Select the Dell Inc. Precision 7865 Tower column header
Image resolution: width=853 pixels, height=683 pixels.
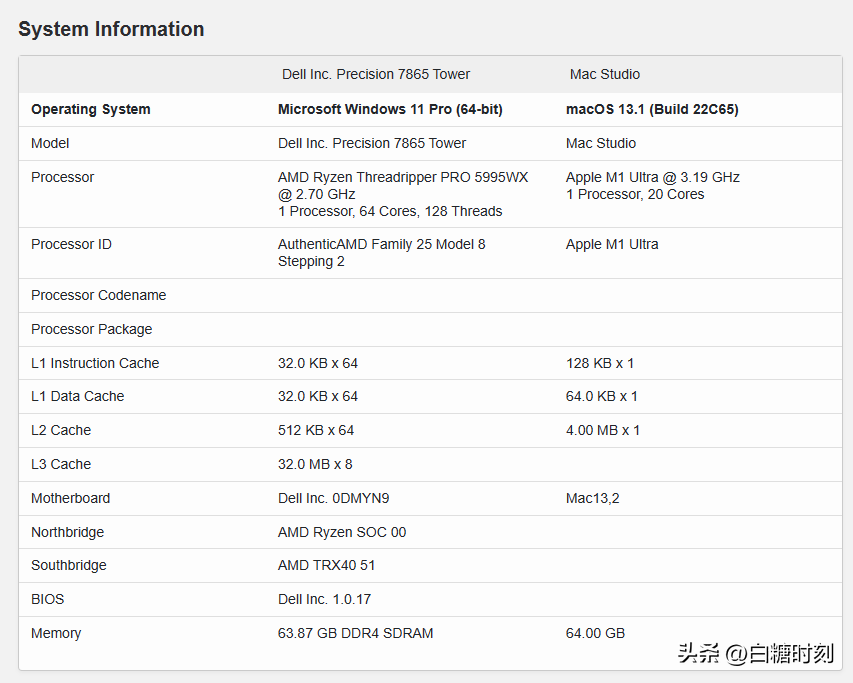[x=376, y=74]
